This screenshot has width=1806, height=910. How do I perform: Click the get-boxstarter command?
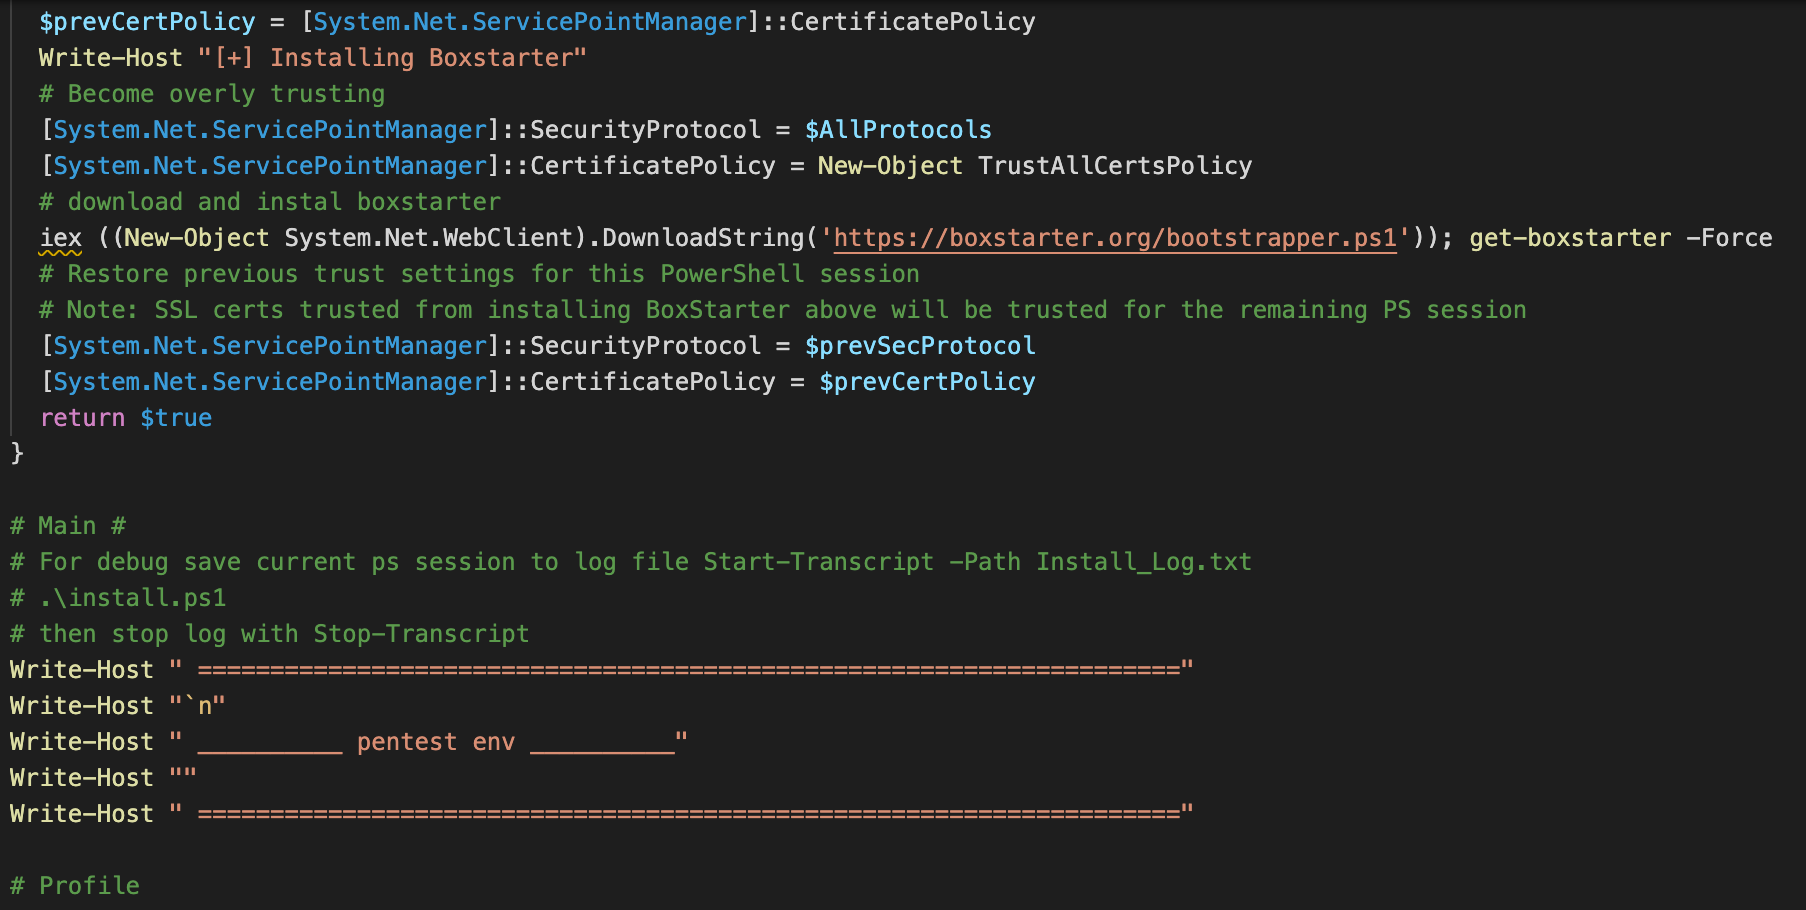pyautogui.click(x=1569, y=238)
